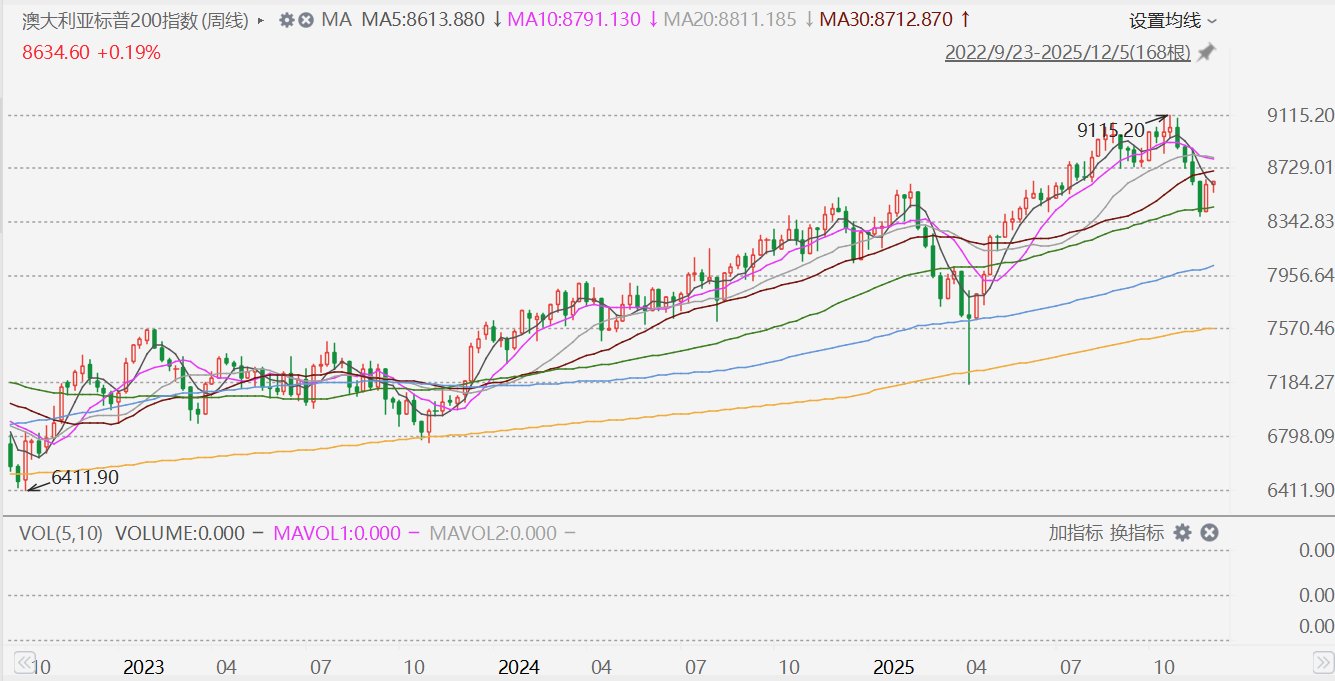This screenshot has height=681, width=1335.
Task: Click the 9115.20 high price marker
Action: tap(1110, 130)
